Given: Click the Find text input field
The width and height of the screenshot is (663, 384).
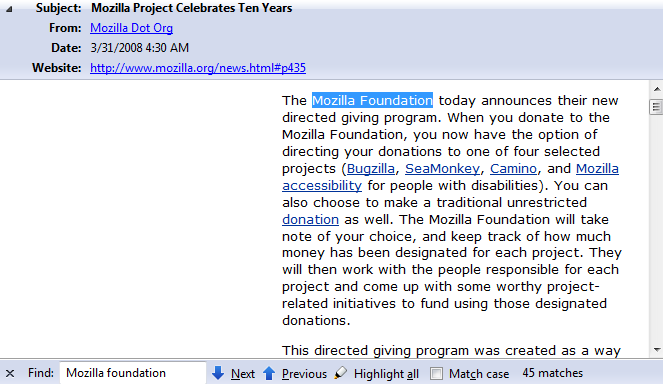Looking at the screenshot, I should coord(133,373).
